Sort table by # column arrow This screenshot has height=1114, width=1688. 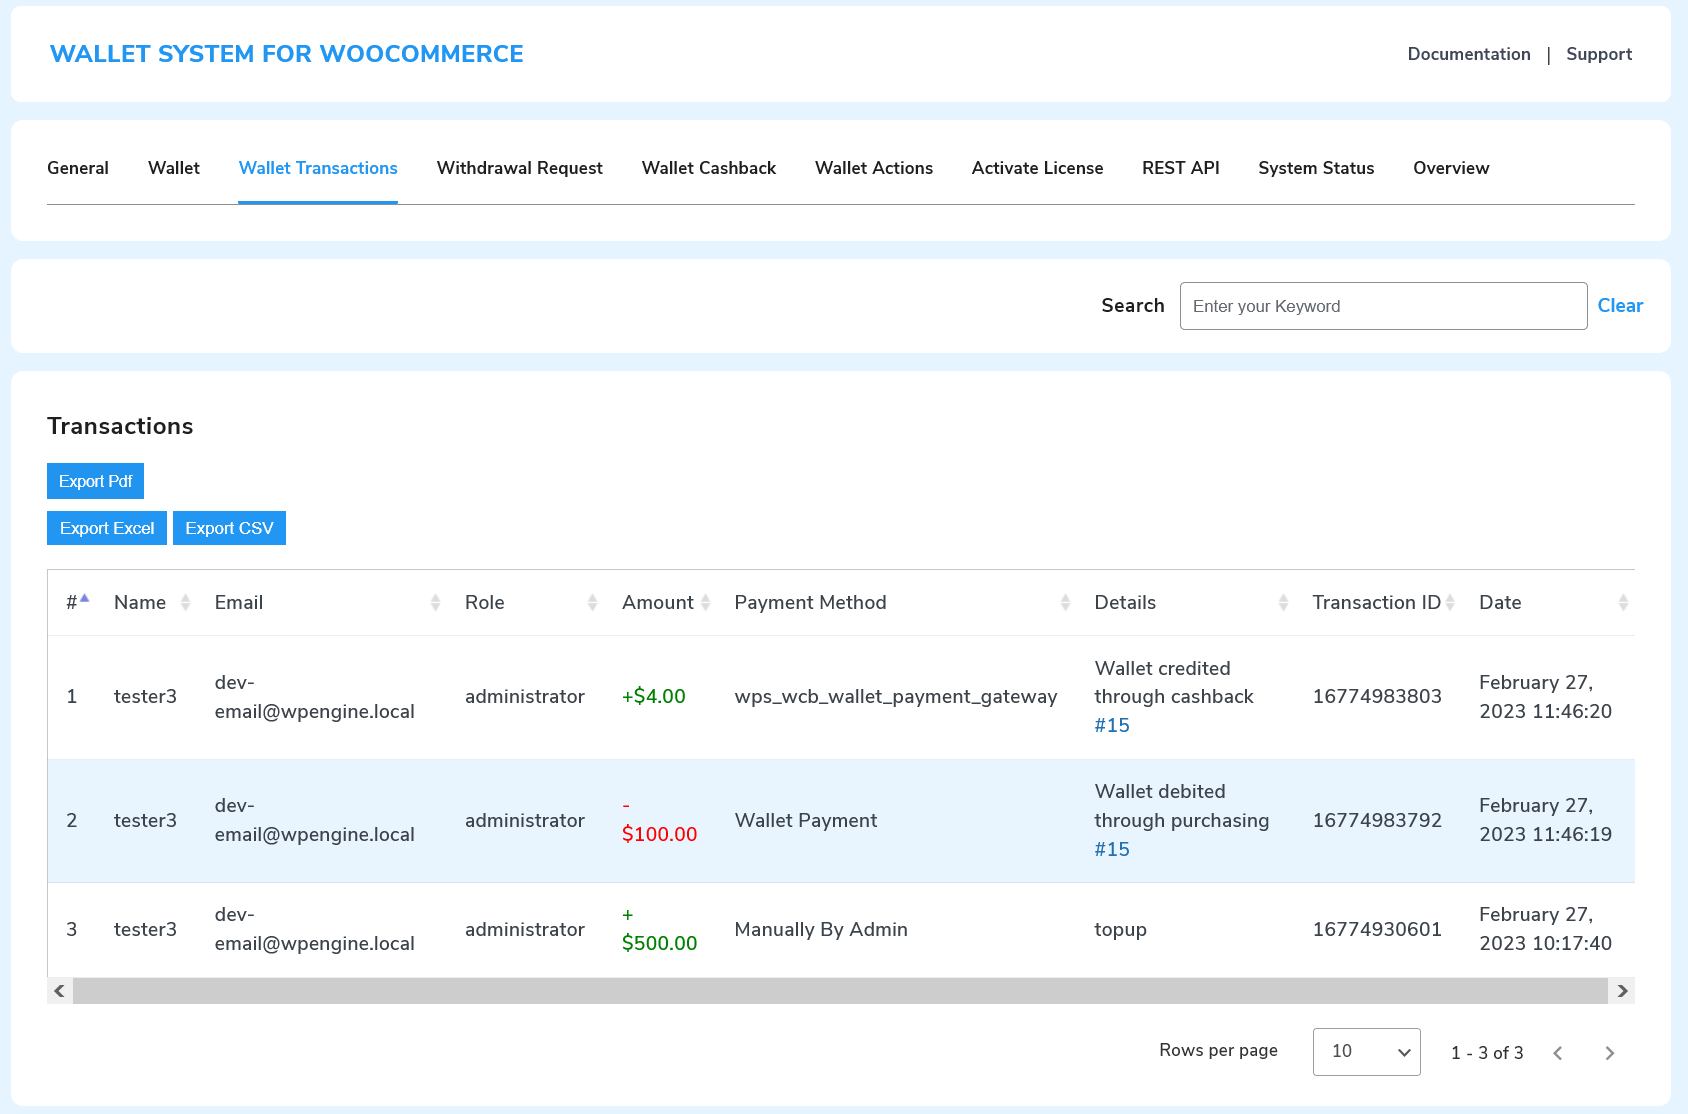click(x=85, y=599)
